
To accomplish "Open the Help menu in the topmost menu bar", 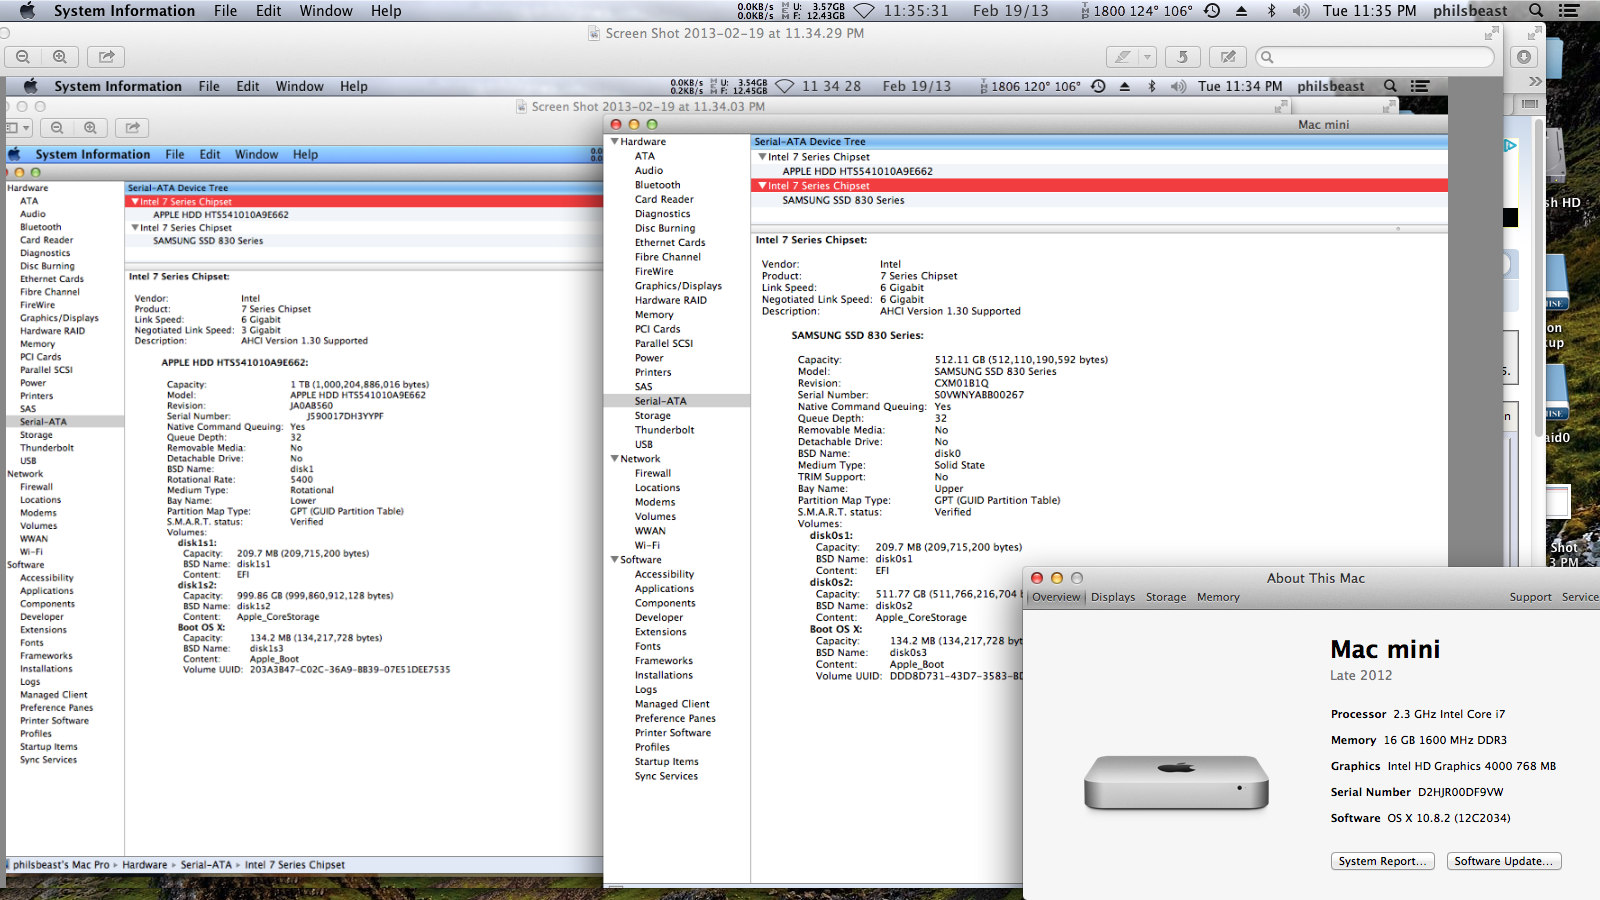I will pyautogui.click(x=386, y=11).
